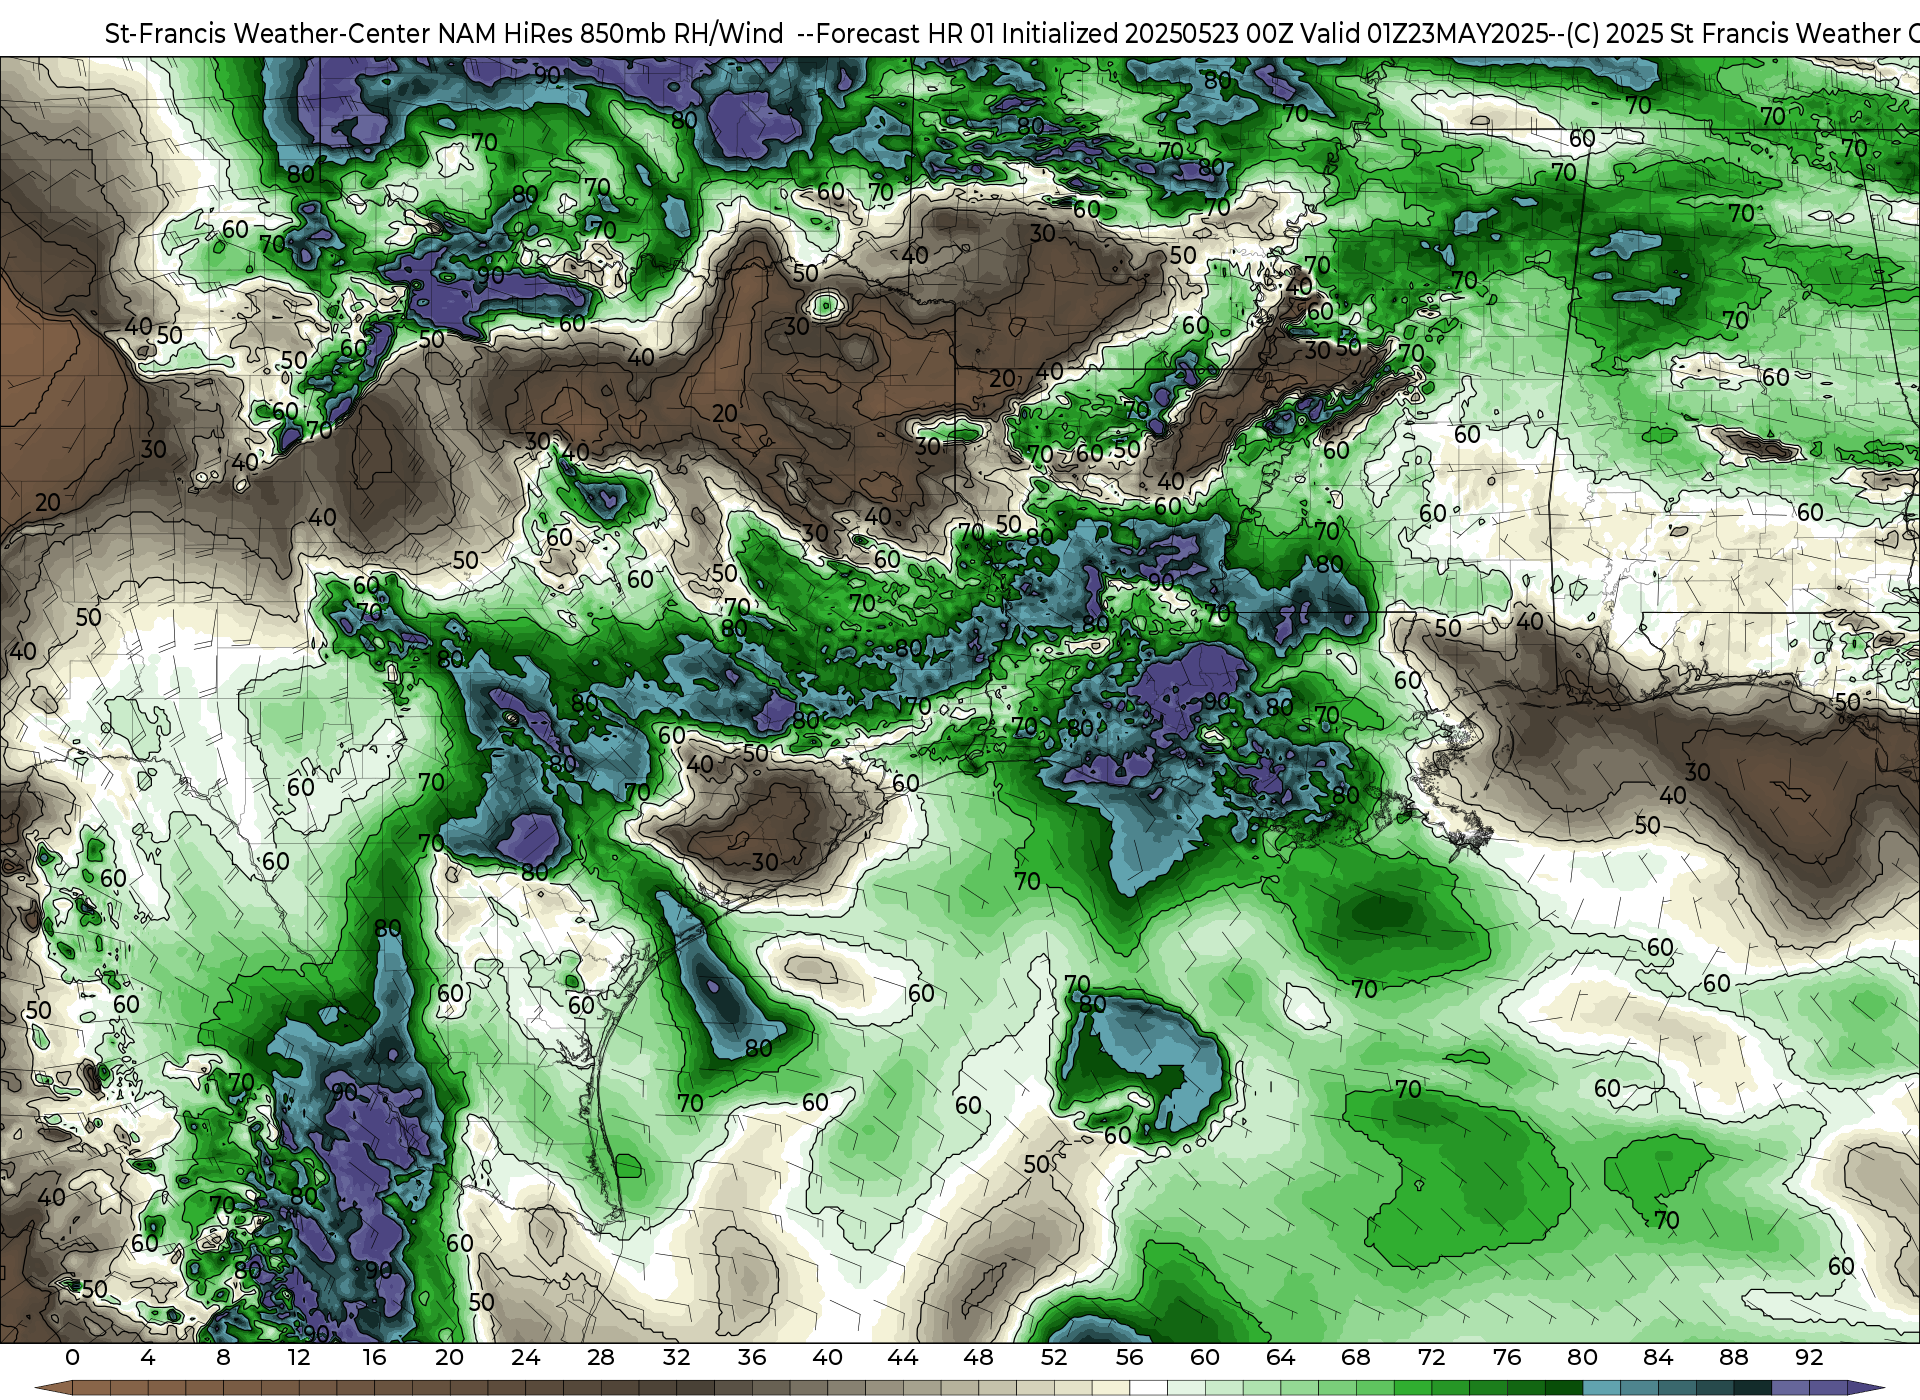This screenshot has width=1920, height=1400.
Task: Click the colorbar scale label 28
Action: [x=601, y=1357]
